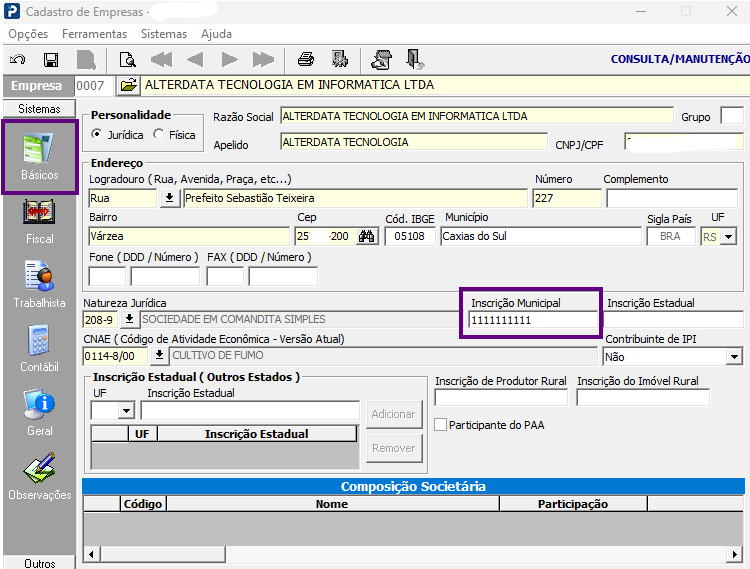
Task: Select Física personality radio button
Action: point(158,134)
